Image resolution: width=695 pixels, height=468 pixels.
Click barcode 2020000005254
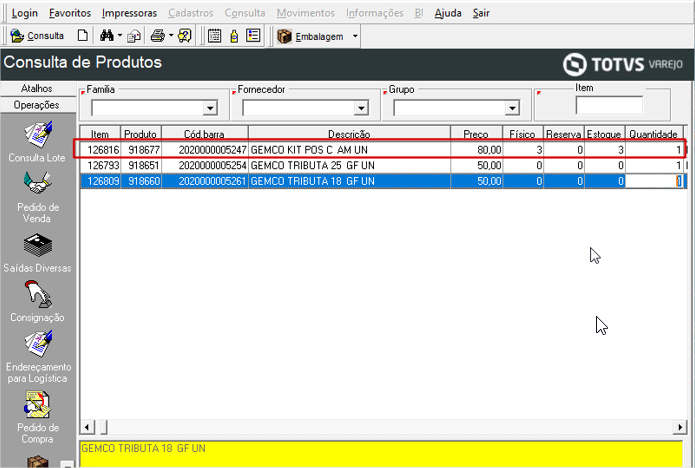212,166
